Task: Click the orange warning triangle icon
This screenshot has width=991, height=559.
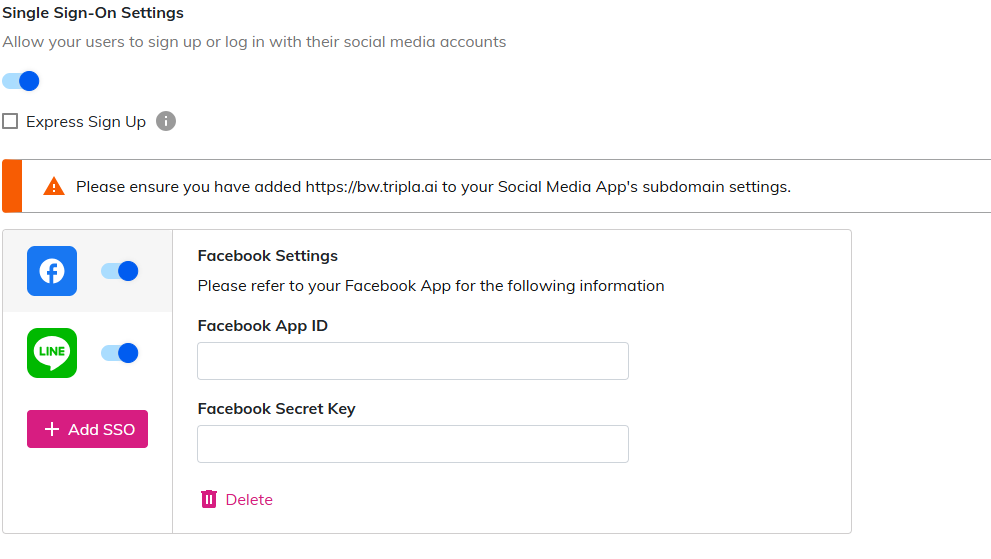Action: click(54, 187)
